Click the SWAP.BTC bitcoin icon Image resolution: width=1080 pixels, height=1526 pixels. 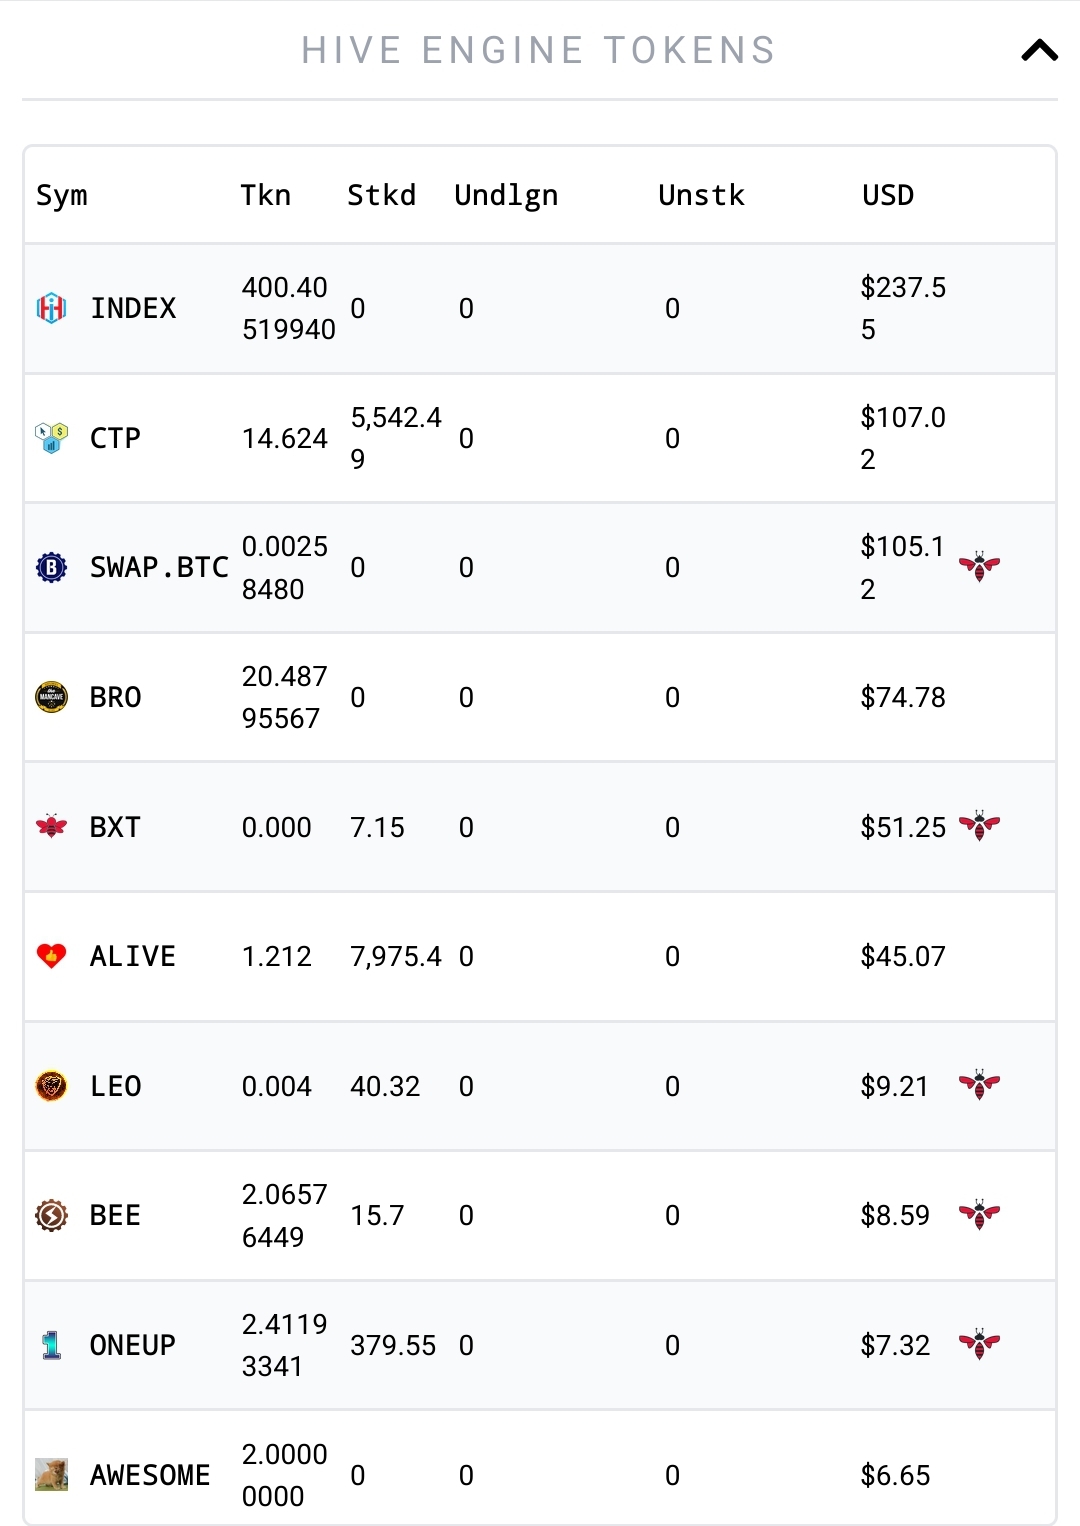(x=51, y=567)
